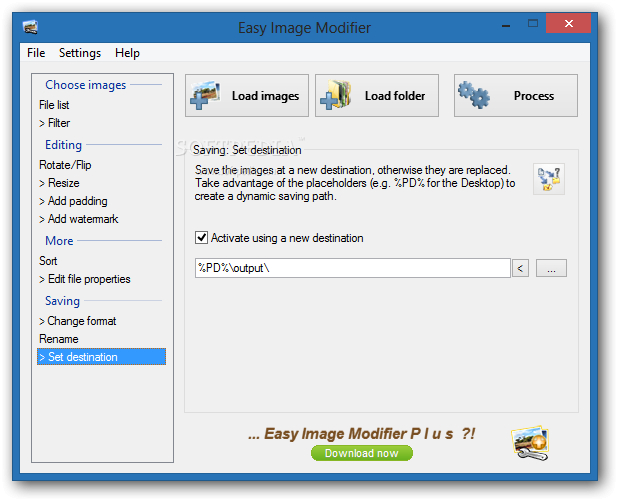Select Rotate/Flip in the sidebar
The width and height of the screenshot is (618, 501).
[65, 165]
